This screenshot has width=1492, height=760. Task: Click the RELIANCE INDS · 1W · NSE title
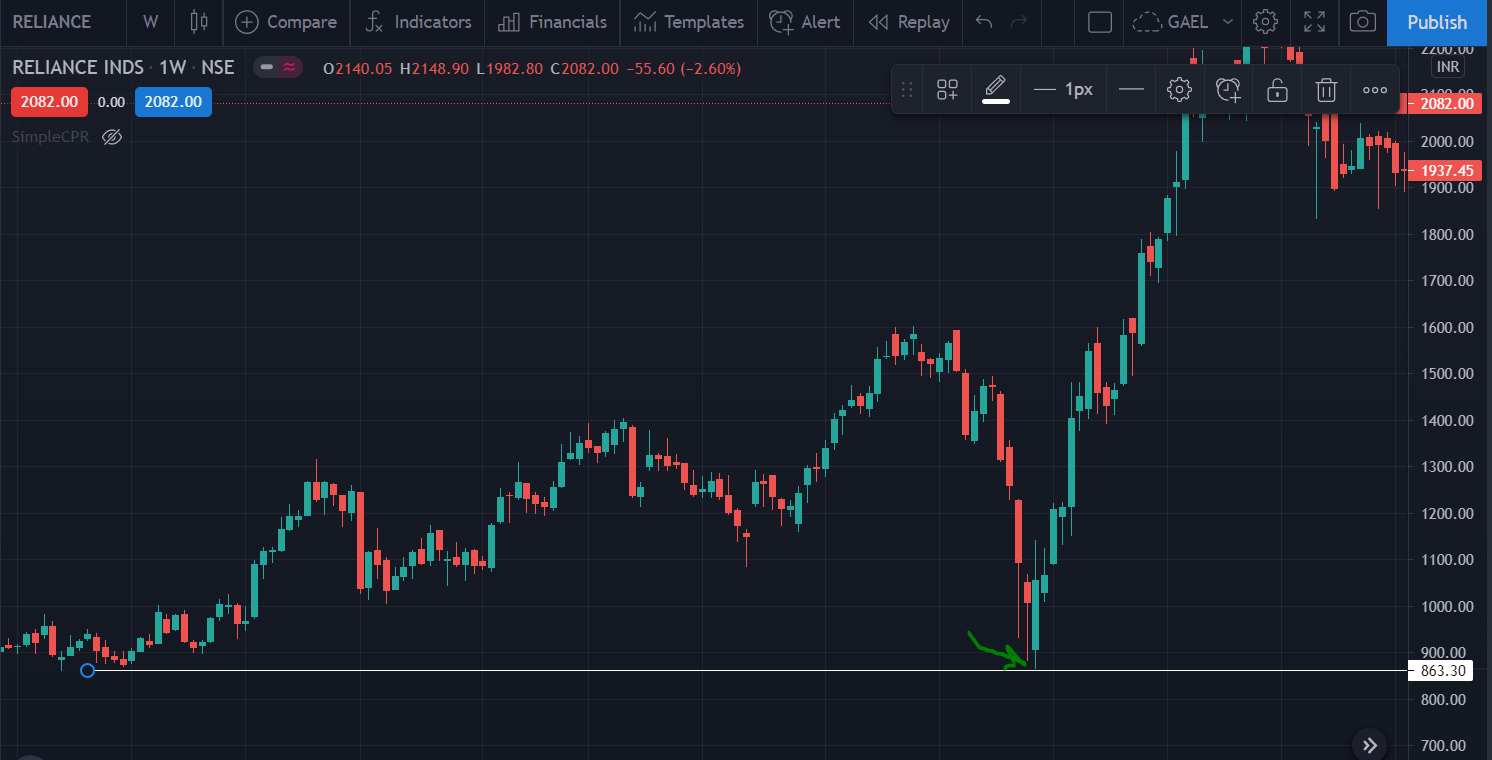[123, 67]
